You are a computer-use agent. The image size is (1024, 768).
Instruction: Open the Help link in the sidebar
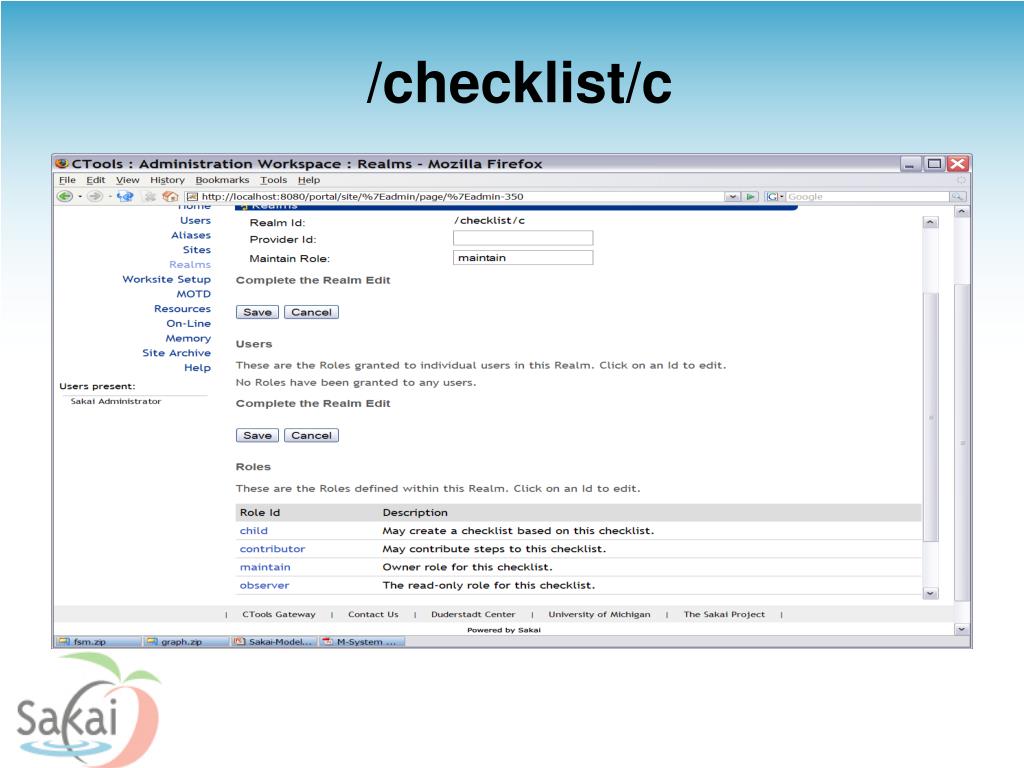tap(197, 368)
